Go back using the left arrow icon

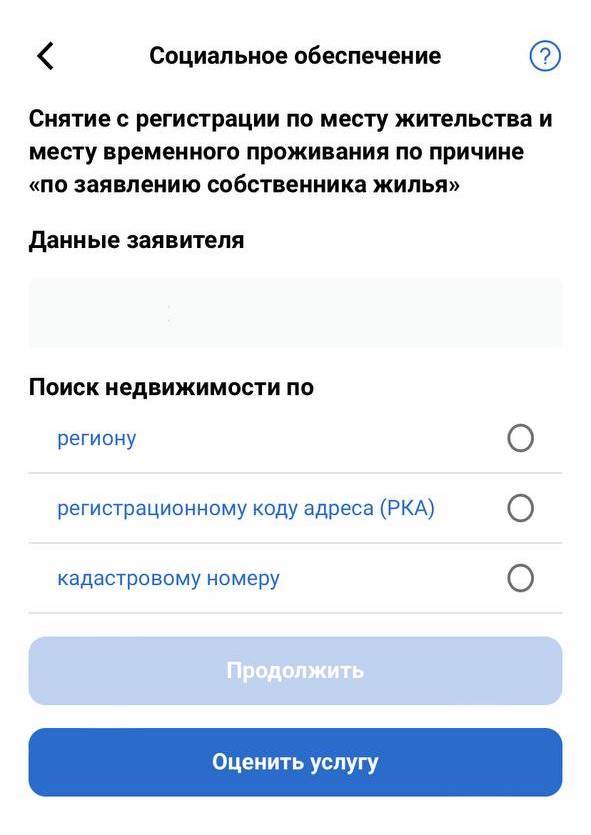coord(46,56)
